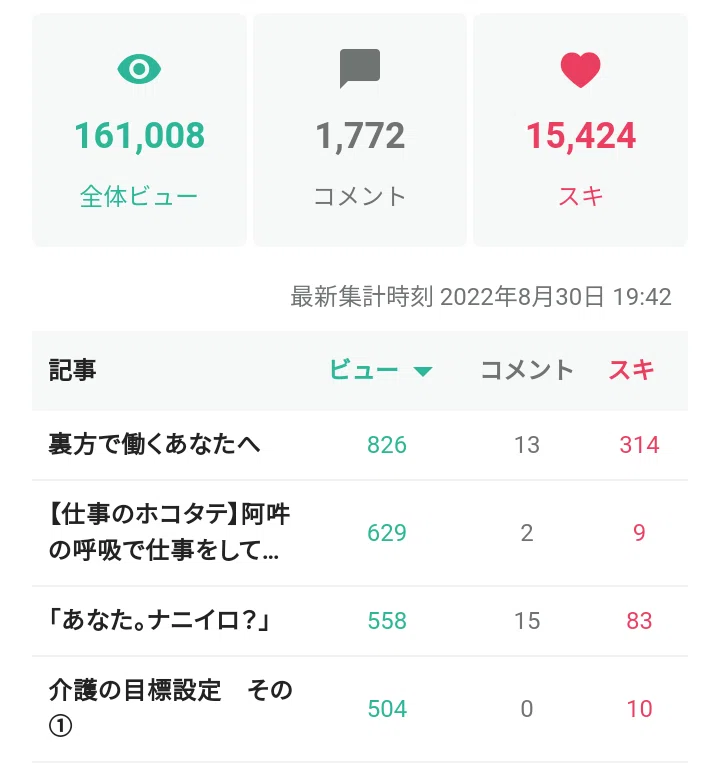Sort by the コメント column header

527,370
